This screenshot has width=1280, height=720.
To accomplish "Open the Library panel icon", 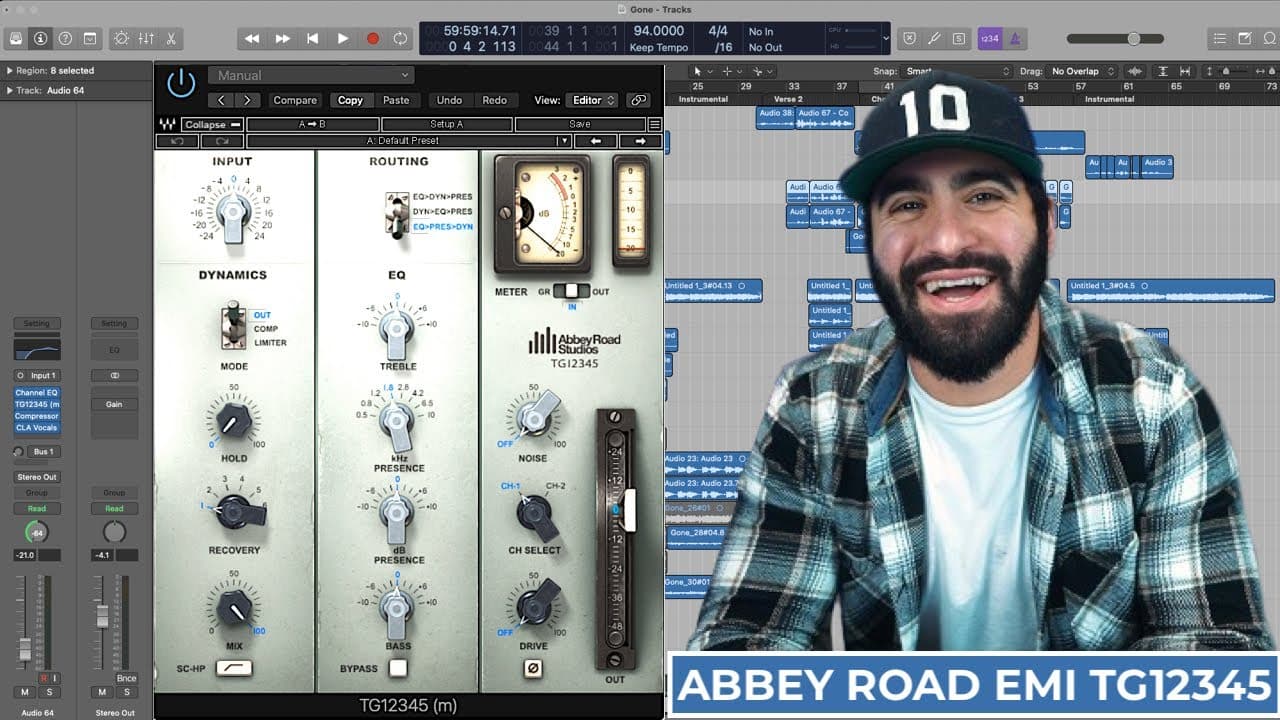I will pyautogui.click(x=15, y=39).
